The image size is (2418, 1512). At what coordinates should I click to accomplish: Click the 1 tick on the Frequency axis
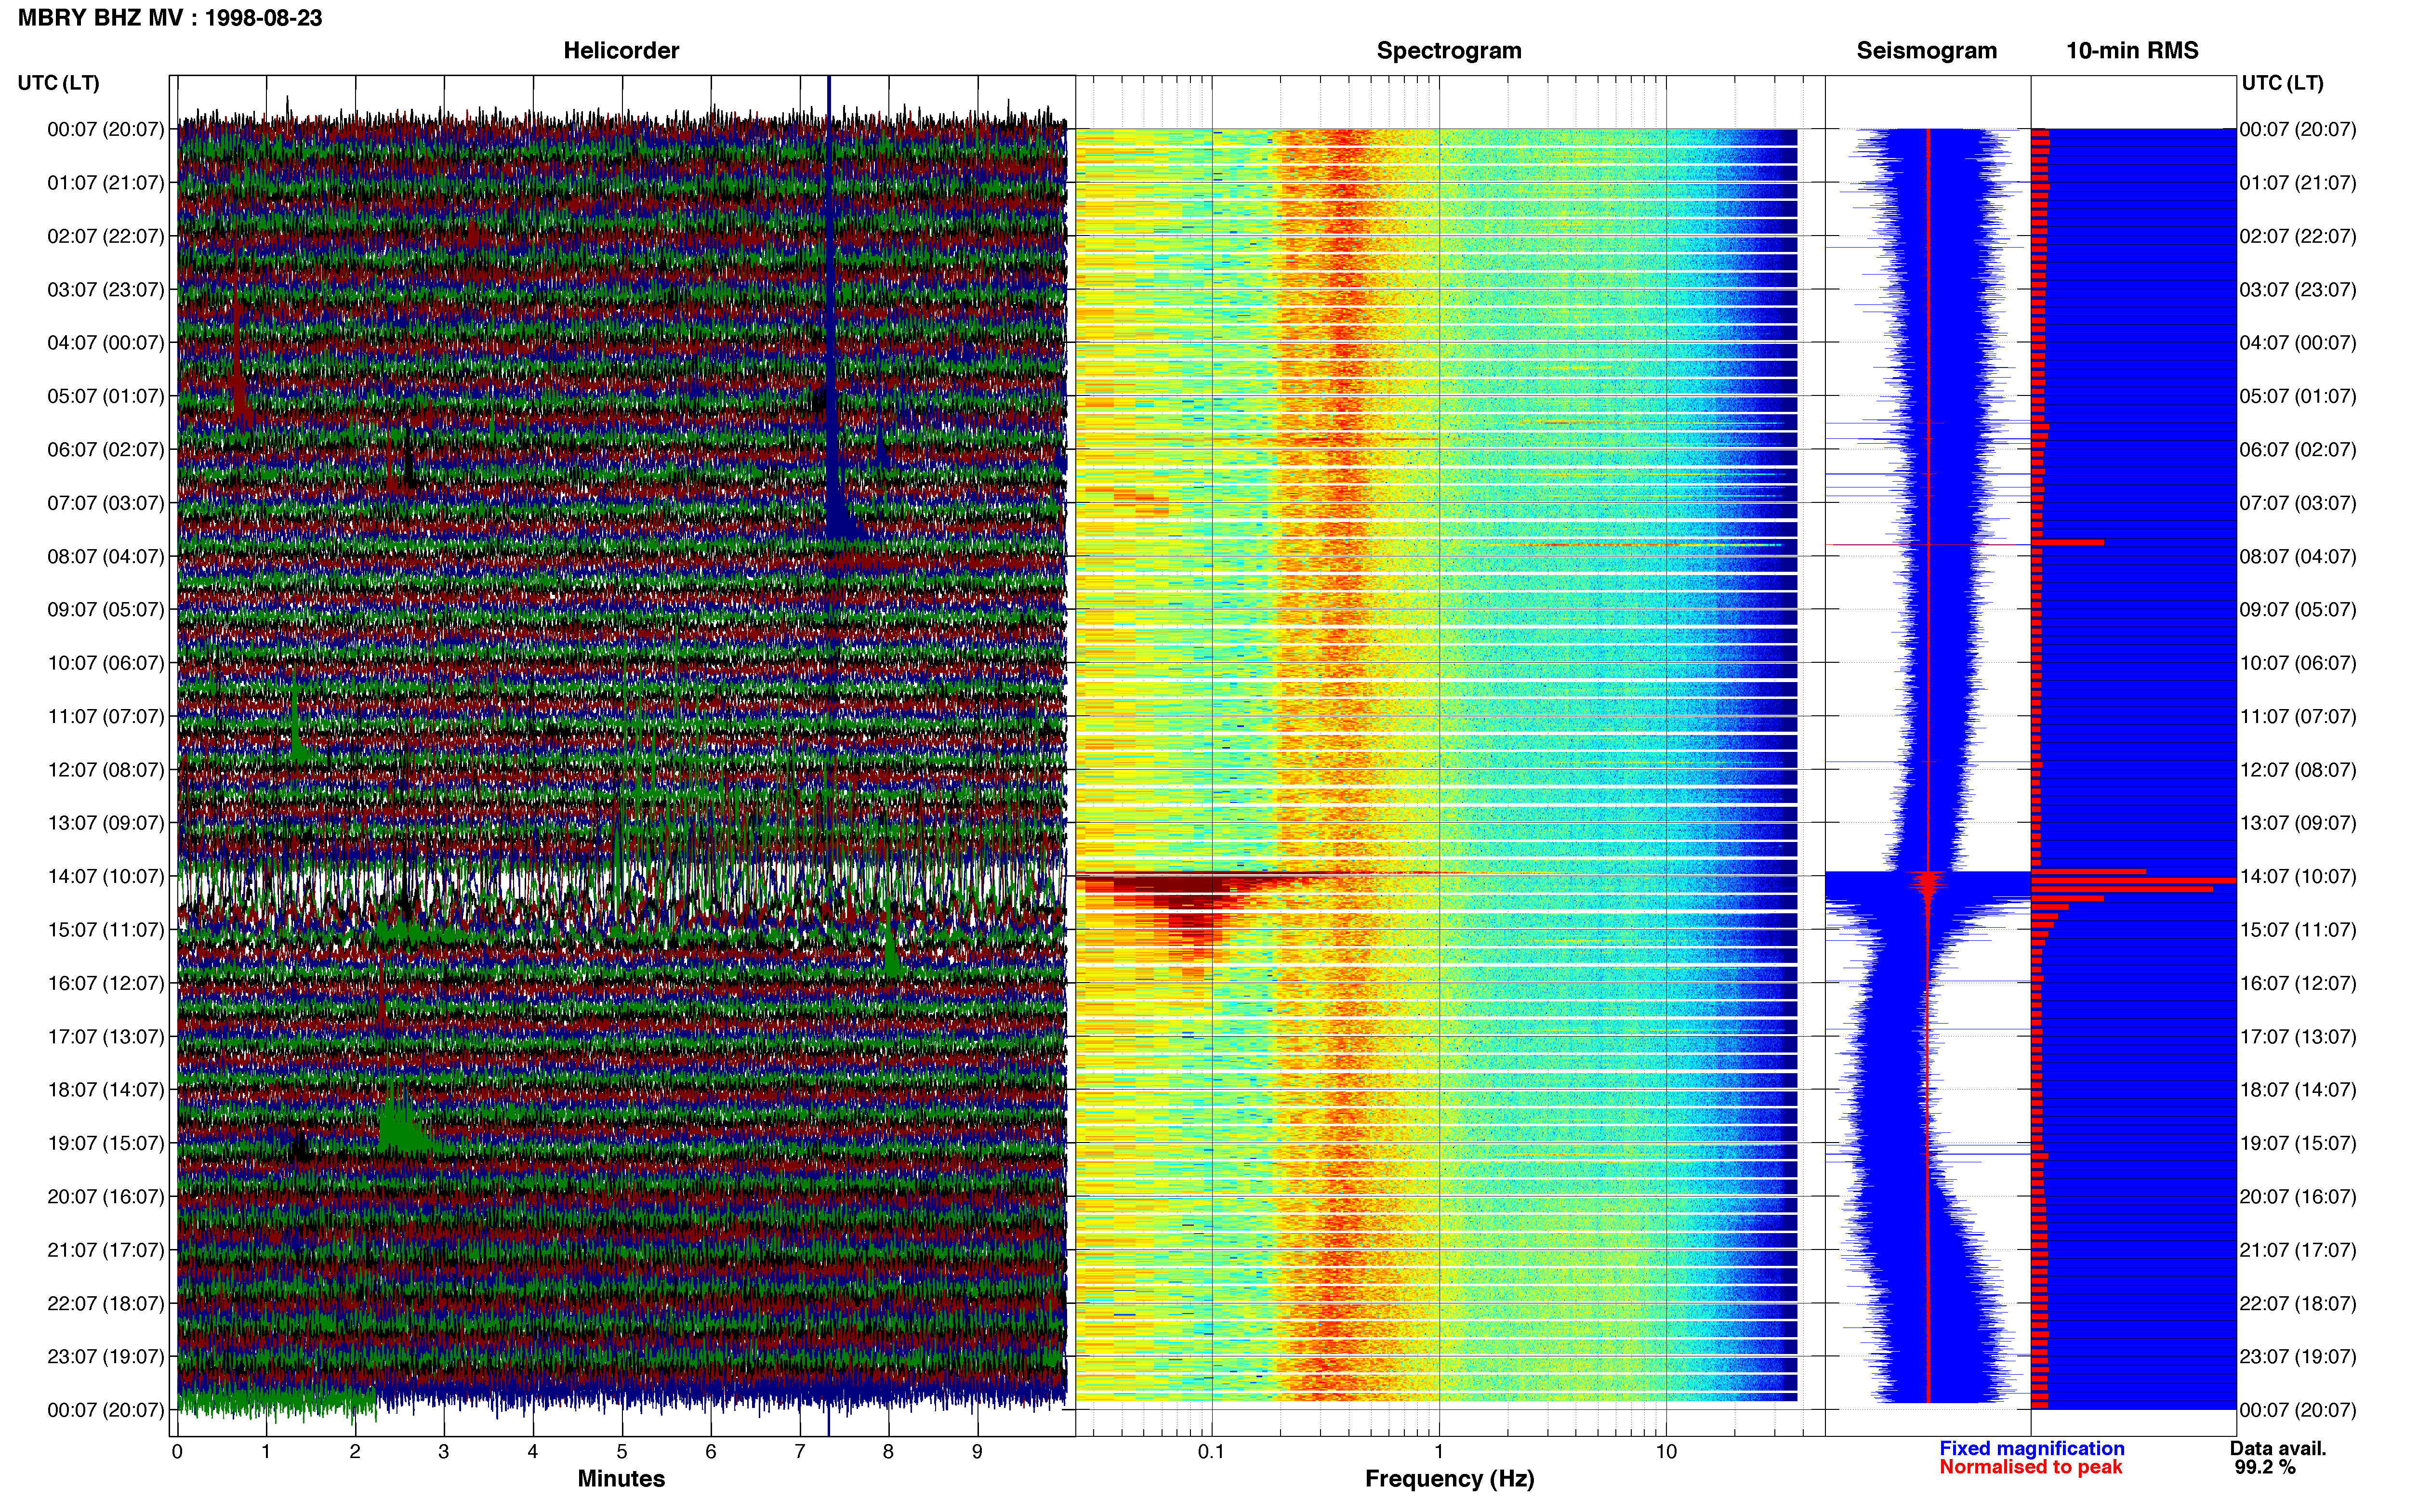(1439, 1452)
